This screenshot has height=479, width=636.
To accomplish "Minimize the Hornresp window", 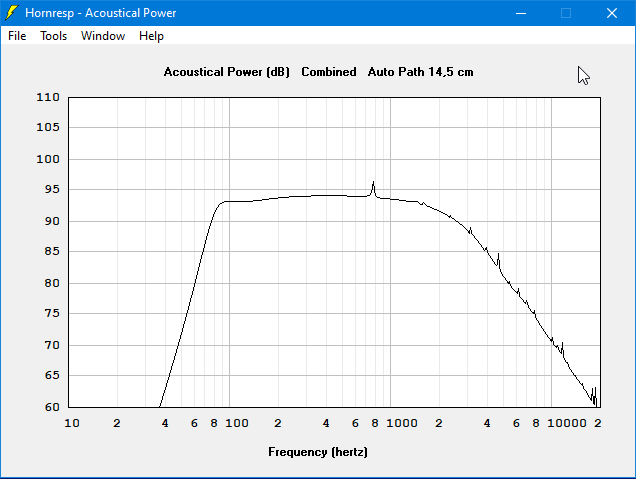I will (521, 13).
